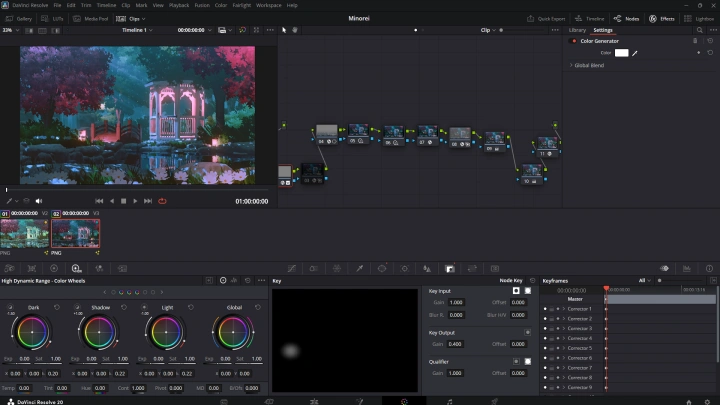Open the Blur/Sharpen palette icon
Screen dimensions: 720x405
pyautogui.click(x=427, y=269)
